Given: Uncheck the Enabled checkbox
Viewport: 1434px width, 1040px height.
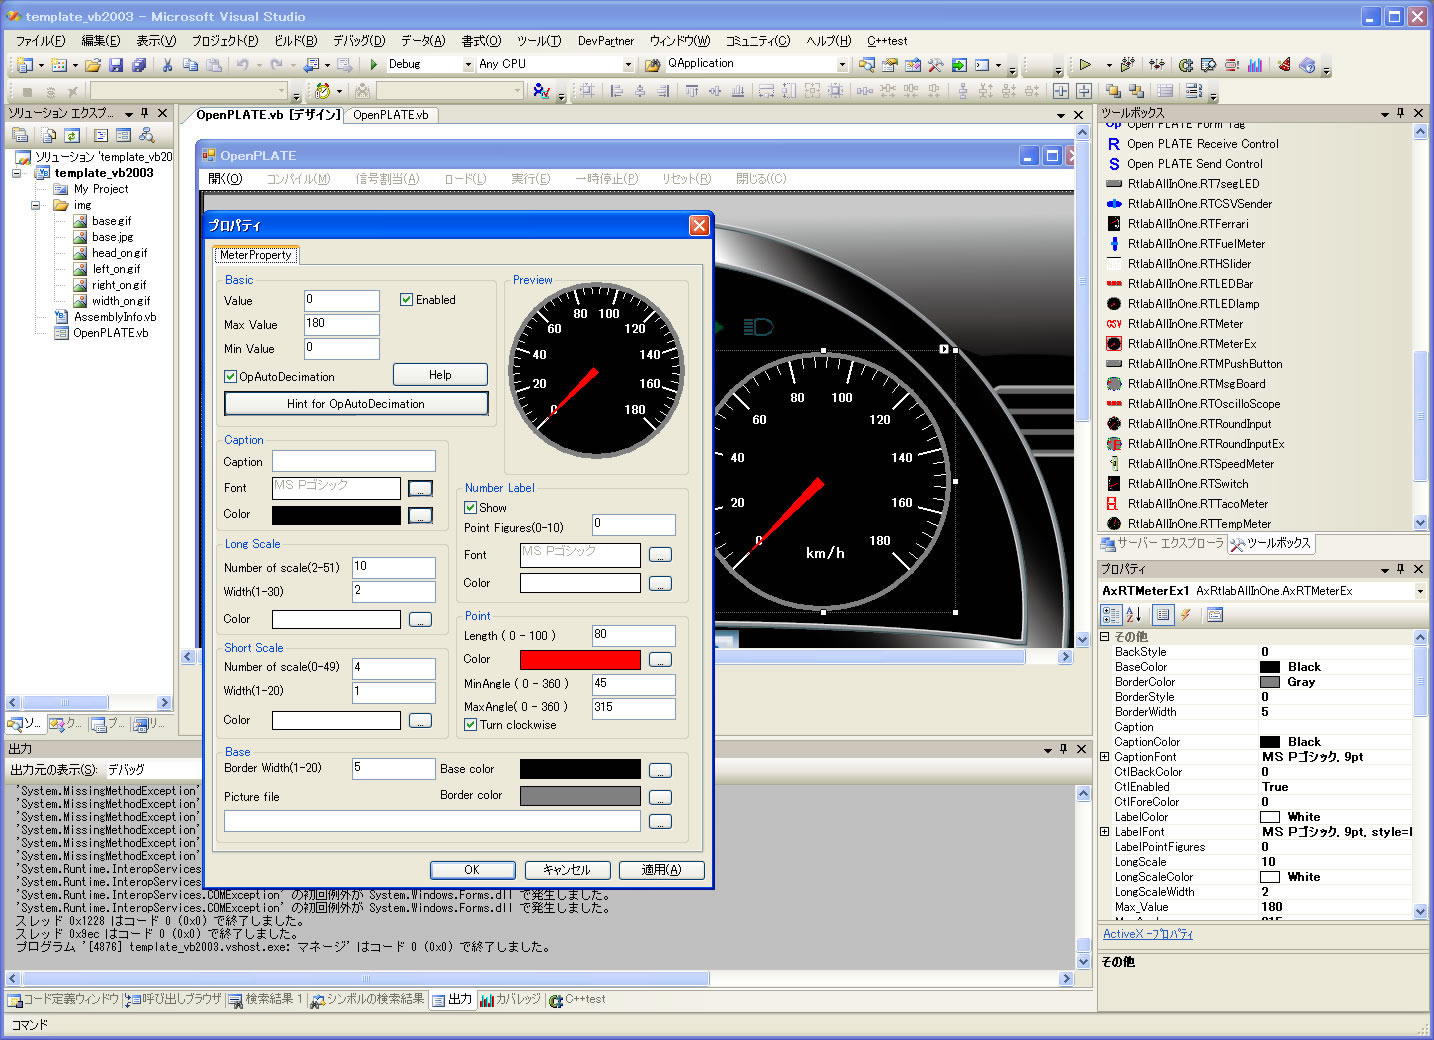Looking at the screenshot, I should click(x=407, y=300).
